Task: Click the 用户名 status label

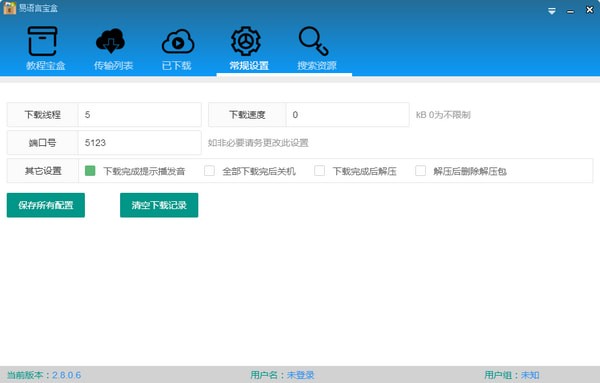Action: [x=264, y=375]
